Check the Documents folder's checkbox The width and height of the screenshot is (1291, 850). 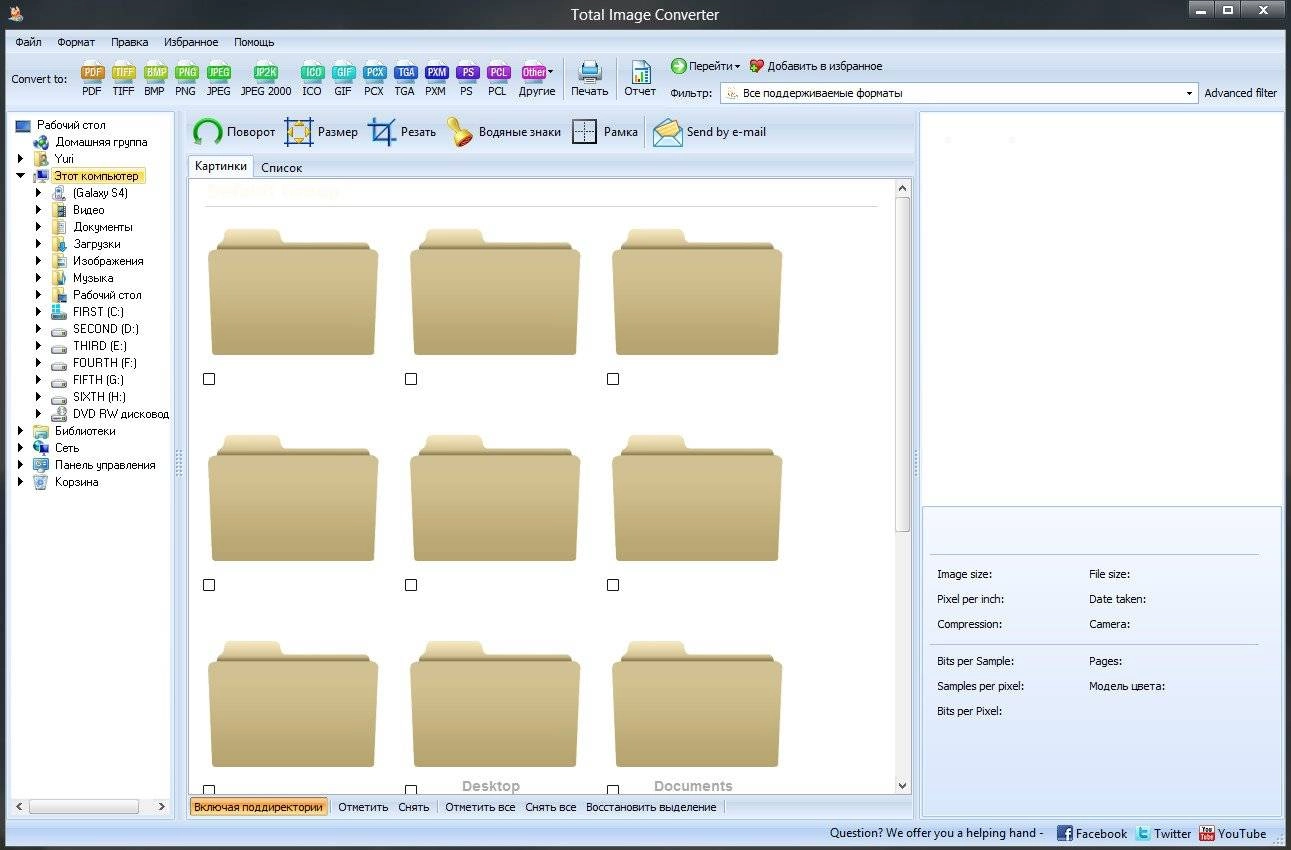pos(613,790)
